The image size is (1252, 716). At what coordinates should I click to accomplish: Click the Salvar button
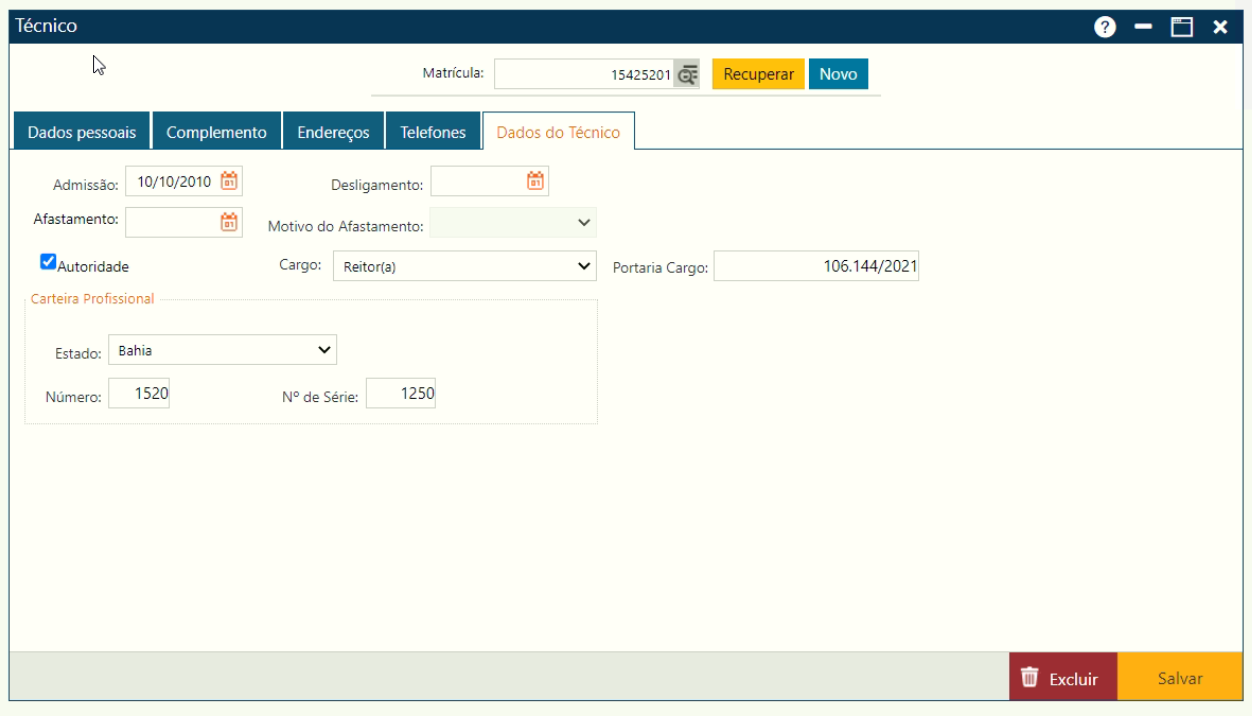[1179, 678]
